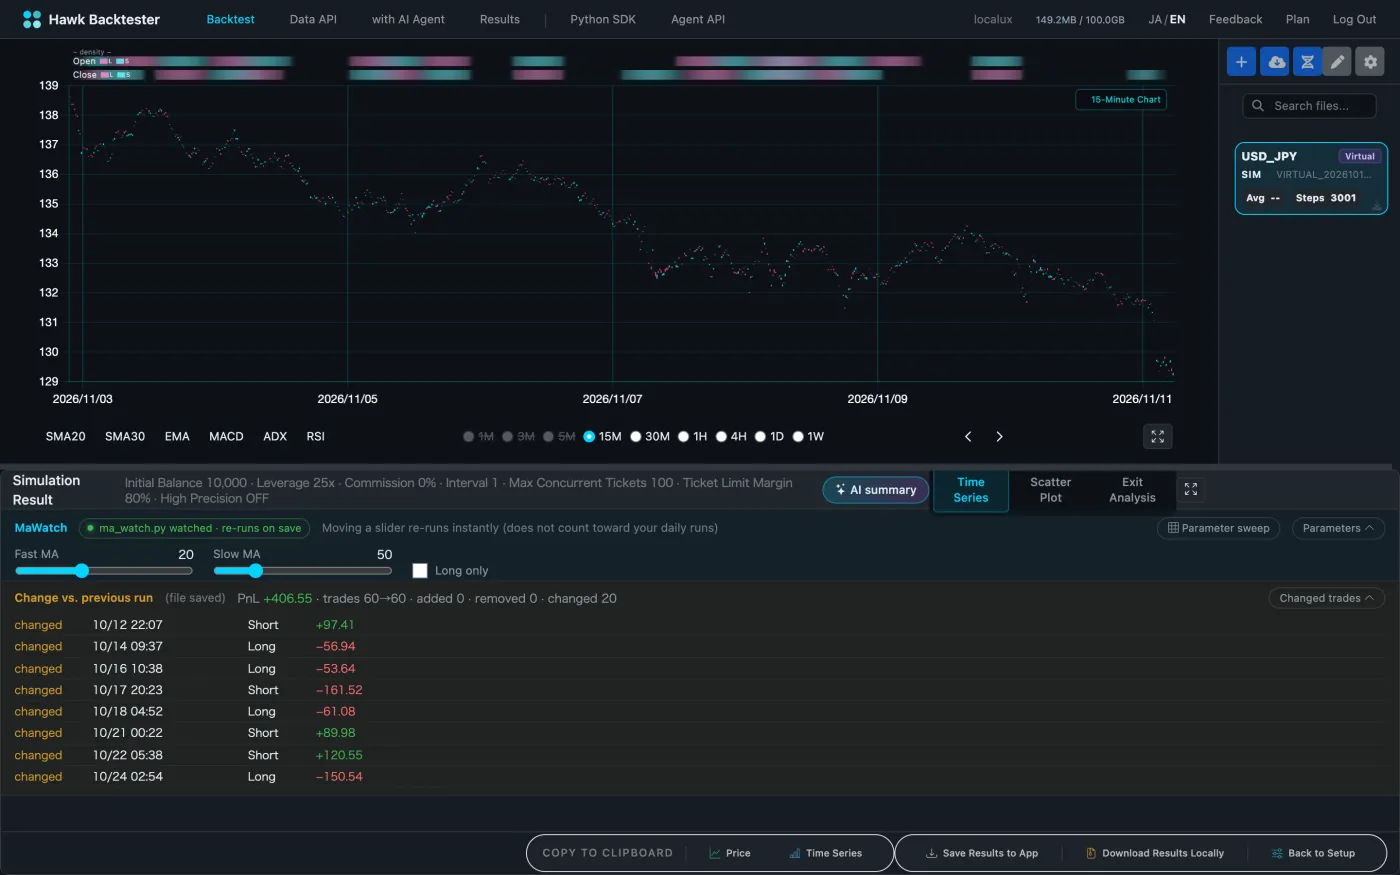The height and width of the screenshot is (875, 1400).
Task: Click the Search files input field
Action: 1310,106
